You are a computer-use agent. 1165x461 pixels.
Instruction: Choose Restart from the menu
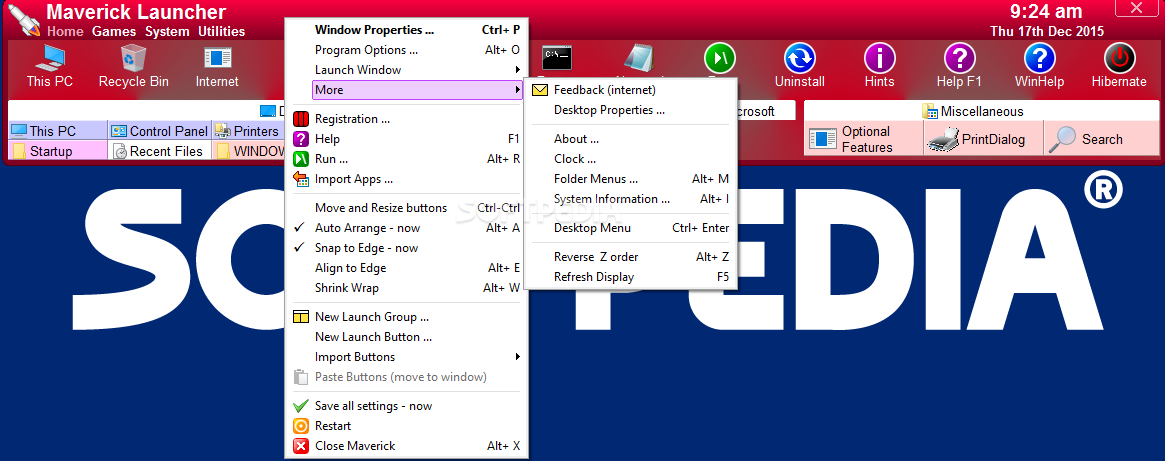pos(406,426)
